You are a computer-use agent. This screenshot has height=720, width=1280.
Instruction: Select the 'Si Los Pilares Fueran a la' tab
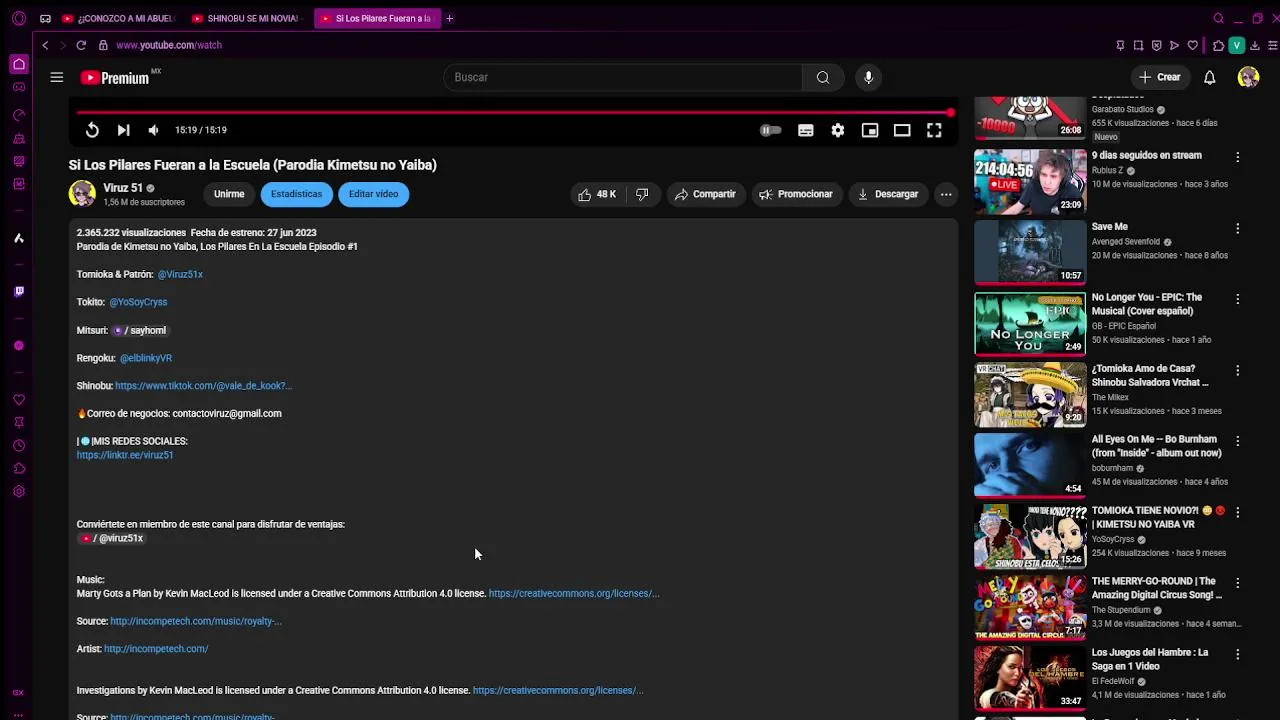click(376, 18)
